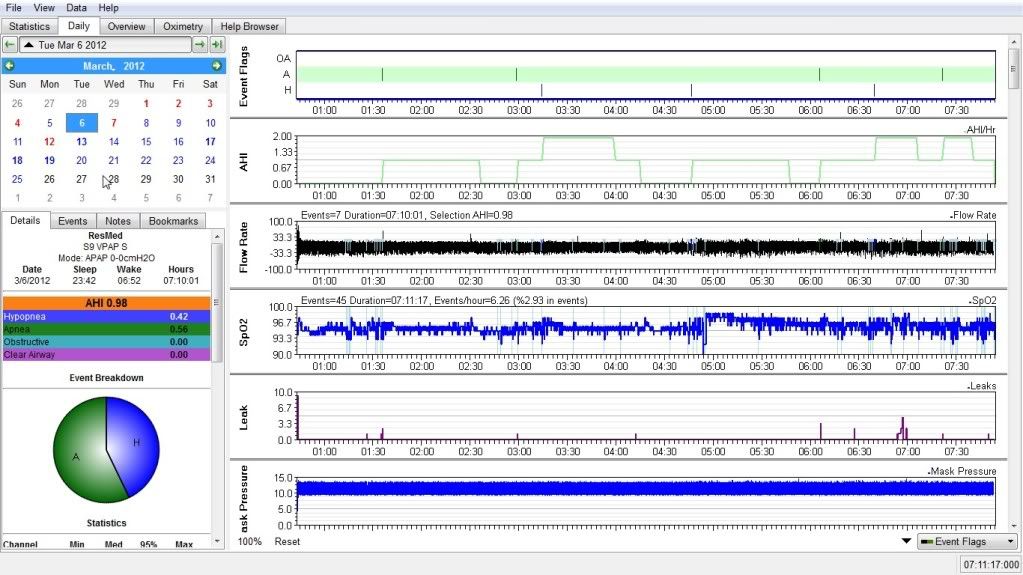Open the Data menu

[x=74, y=7]
